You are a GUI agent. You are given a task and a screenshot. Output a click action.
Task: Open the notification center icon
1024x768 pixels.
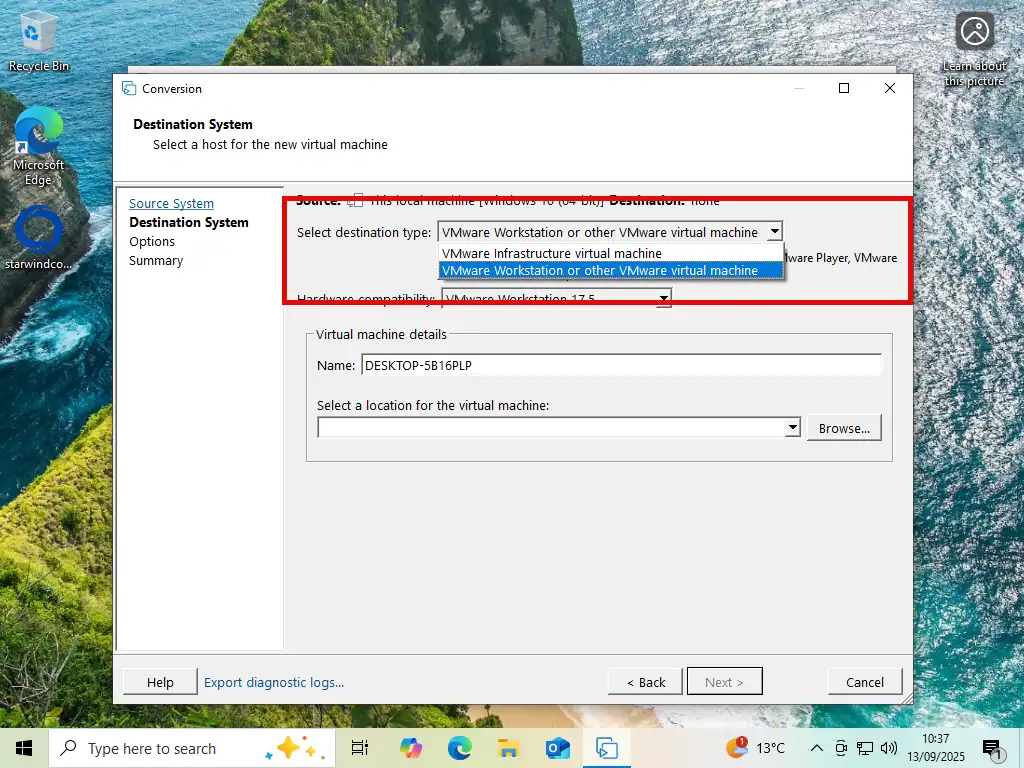992,749
